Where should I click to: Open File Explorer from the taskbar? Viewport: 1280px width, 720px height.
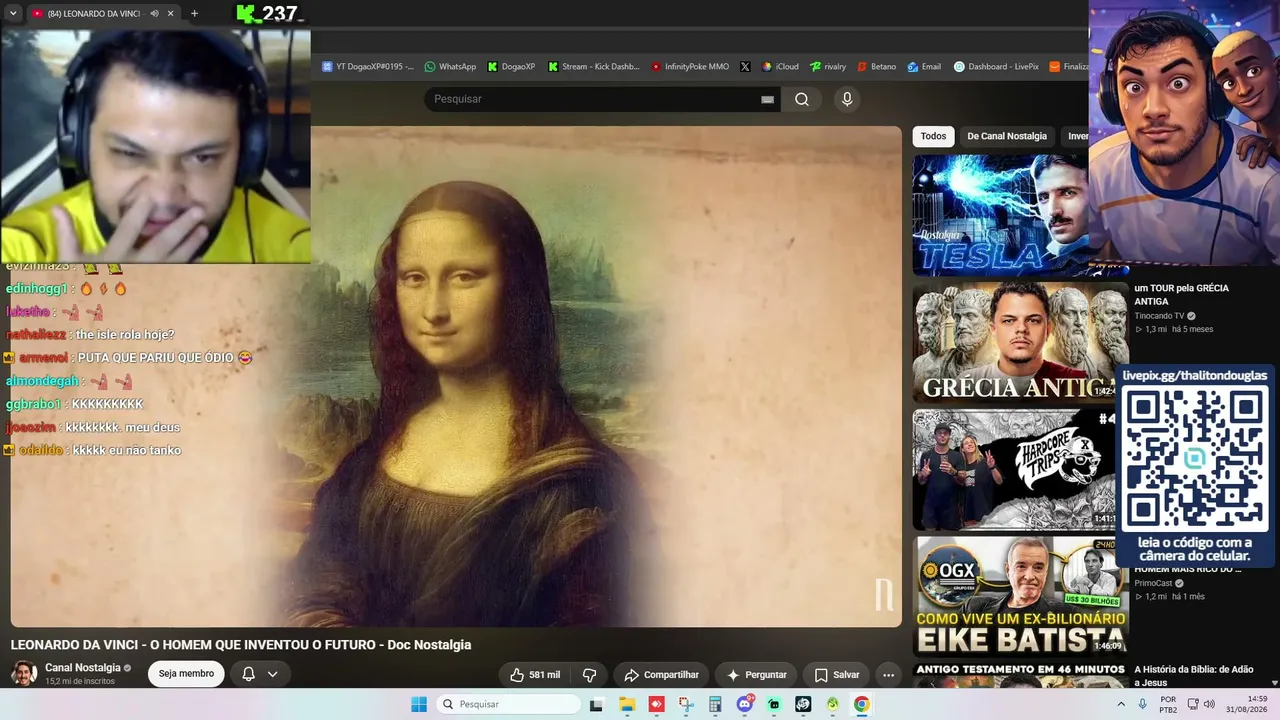tap(627, 704)
